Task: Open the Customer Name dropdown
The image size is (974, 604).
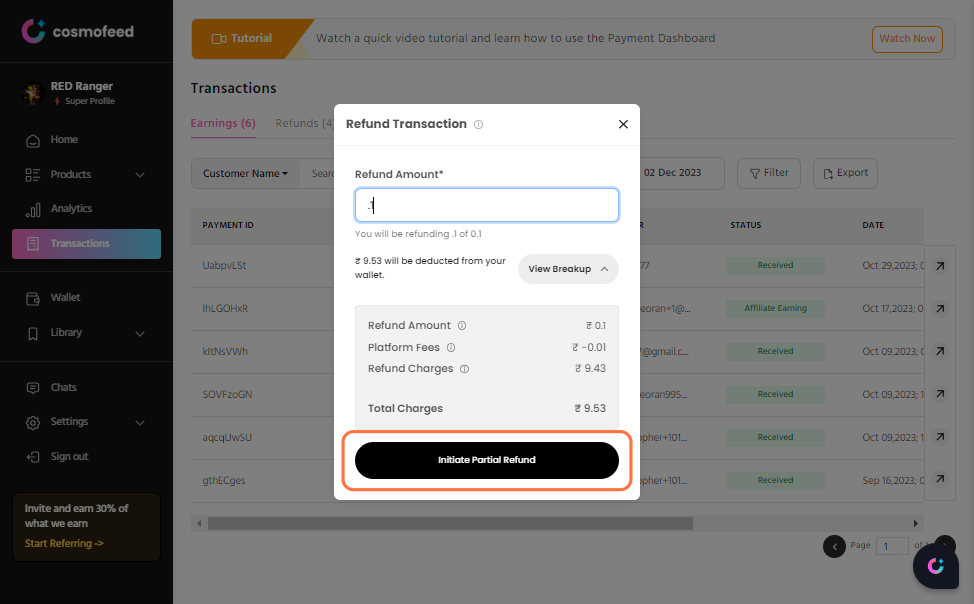Action: pyautogui.click(x=245, y=173)
